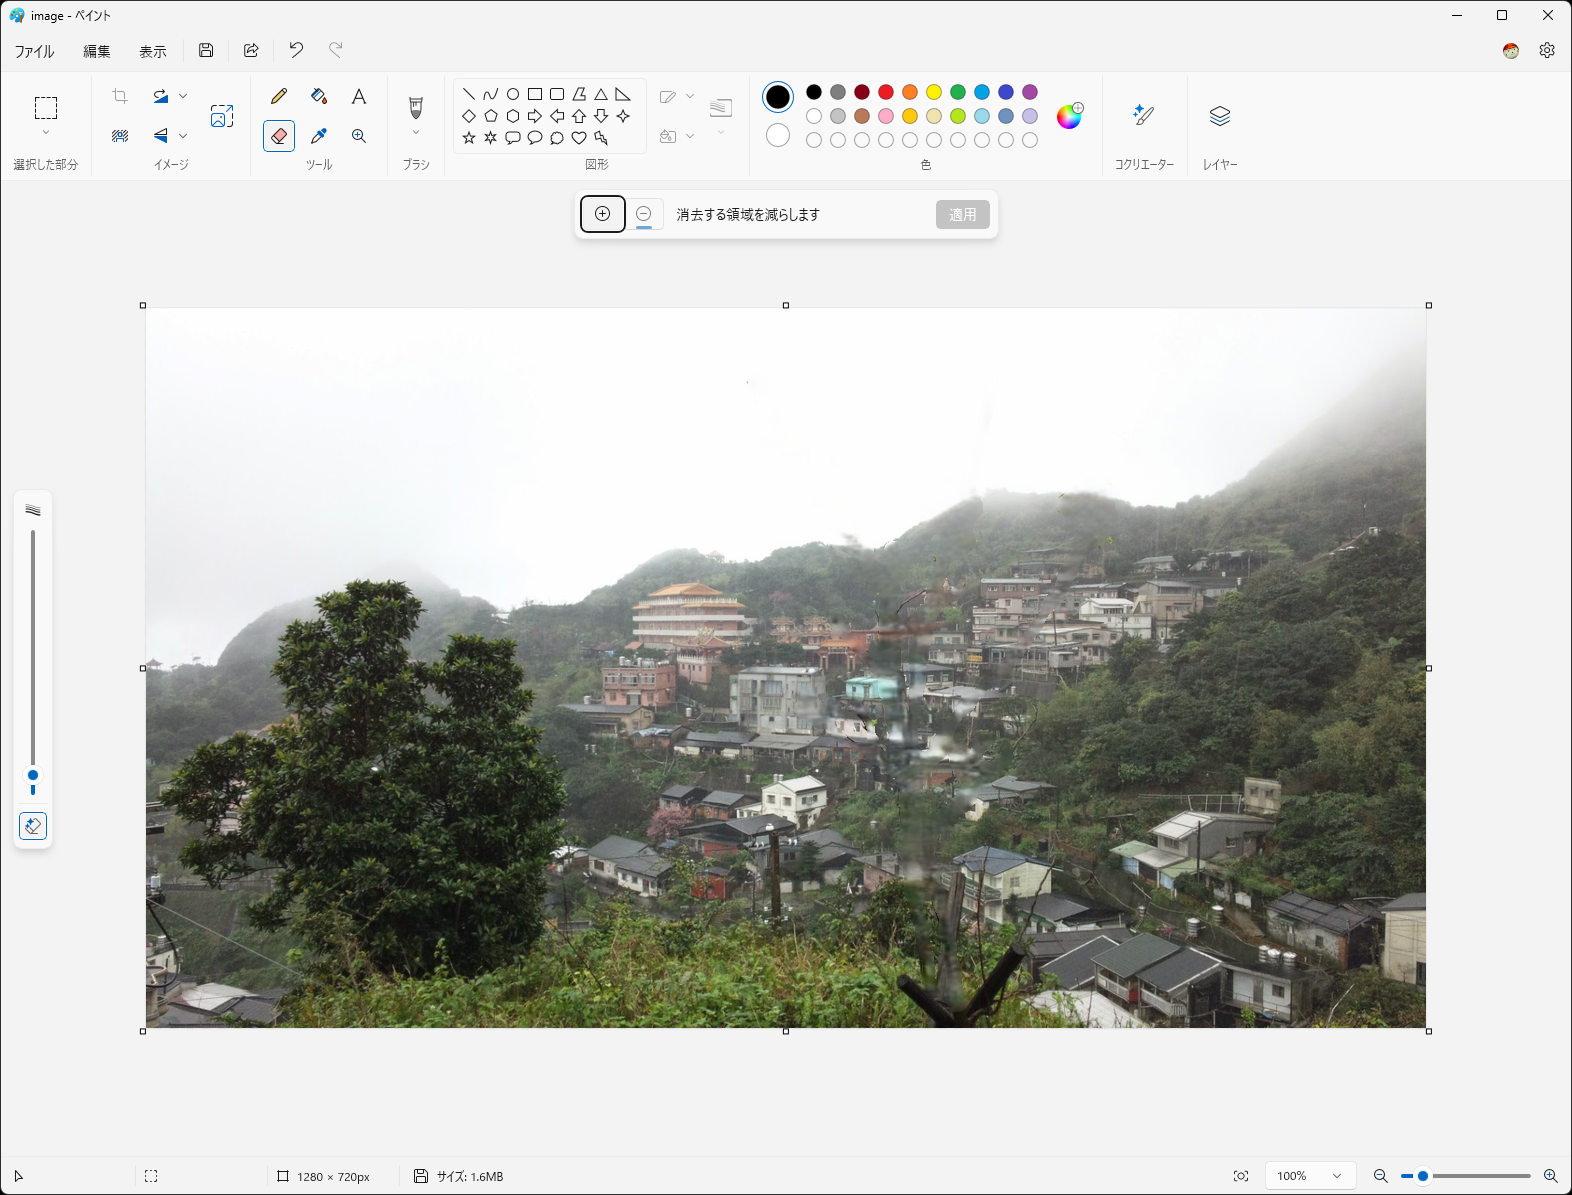Open the zoom percentage combo box

pyautogui.click(x=1310, y=1176)
